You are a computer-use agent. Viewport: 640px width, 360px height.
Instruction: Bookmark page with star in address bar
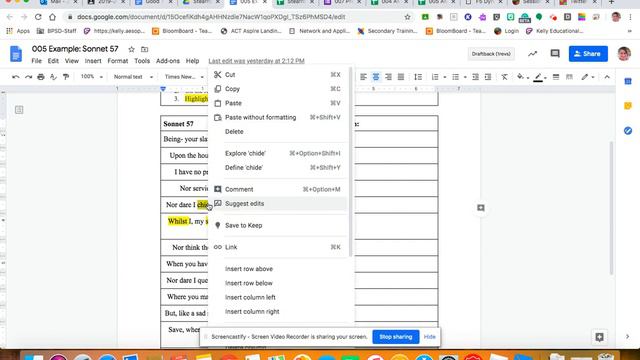coord(407,17)
